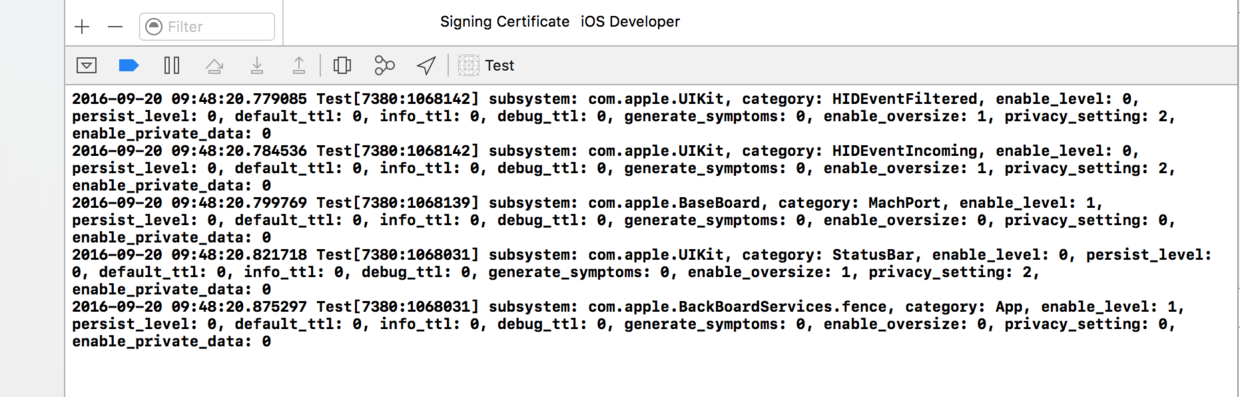1240x397 pixels.
Task: Select the Test process label in debug bar
Action: click(500, 66)
